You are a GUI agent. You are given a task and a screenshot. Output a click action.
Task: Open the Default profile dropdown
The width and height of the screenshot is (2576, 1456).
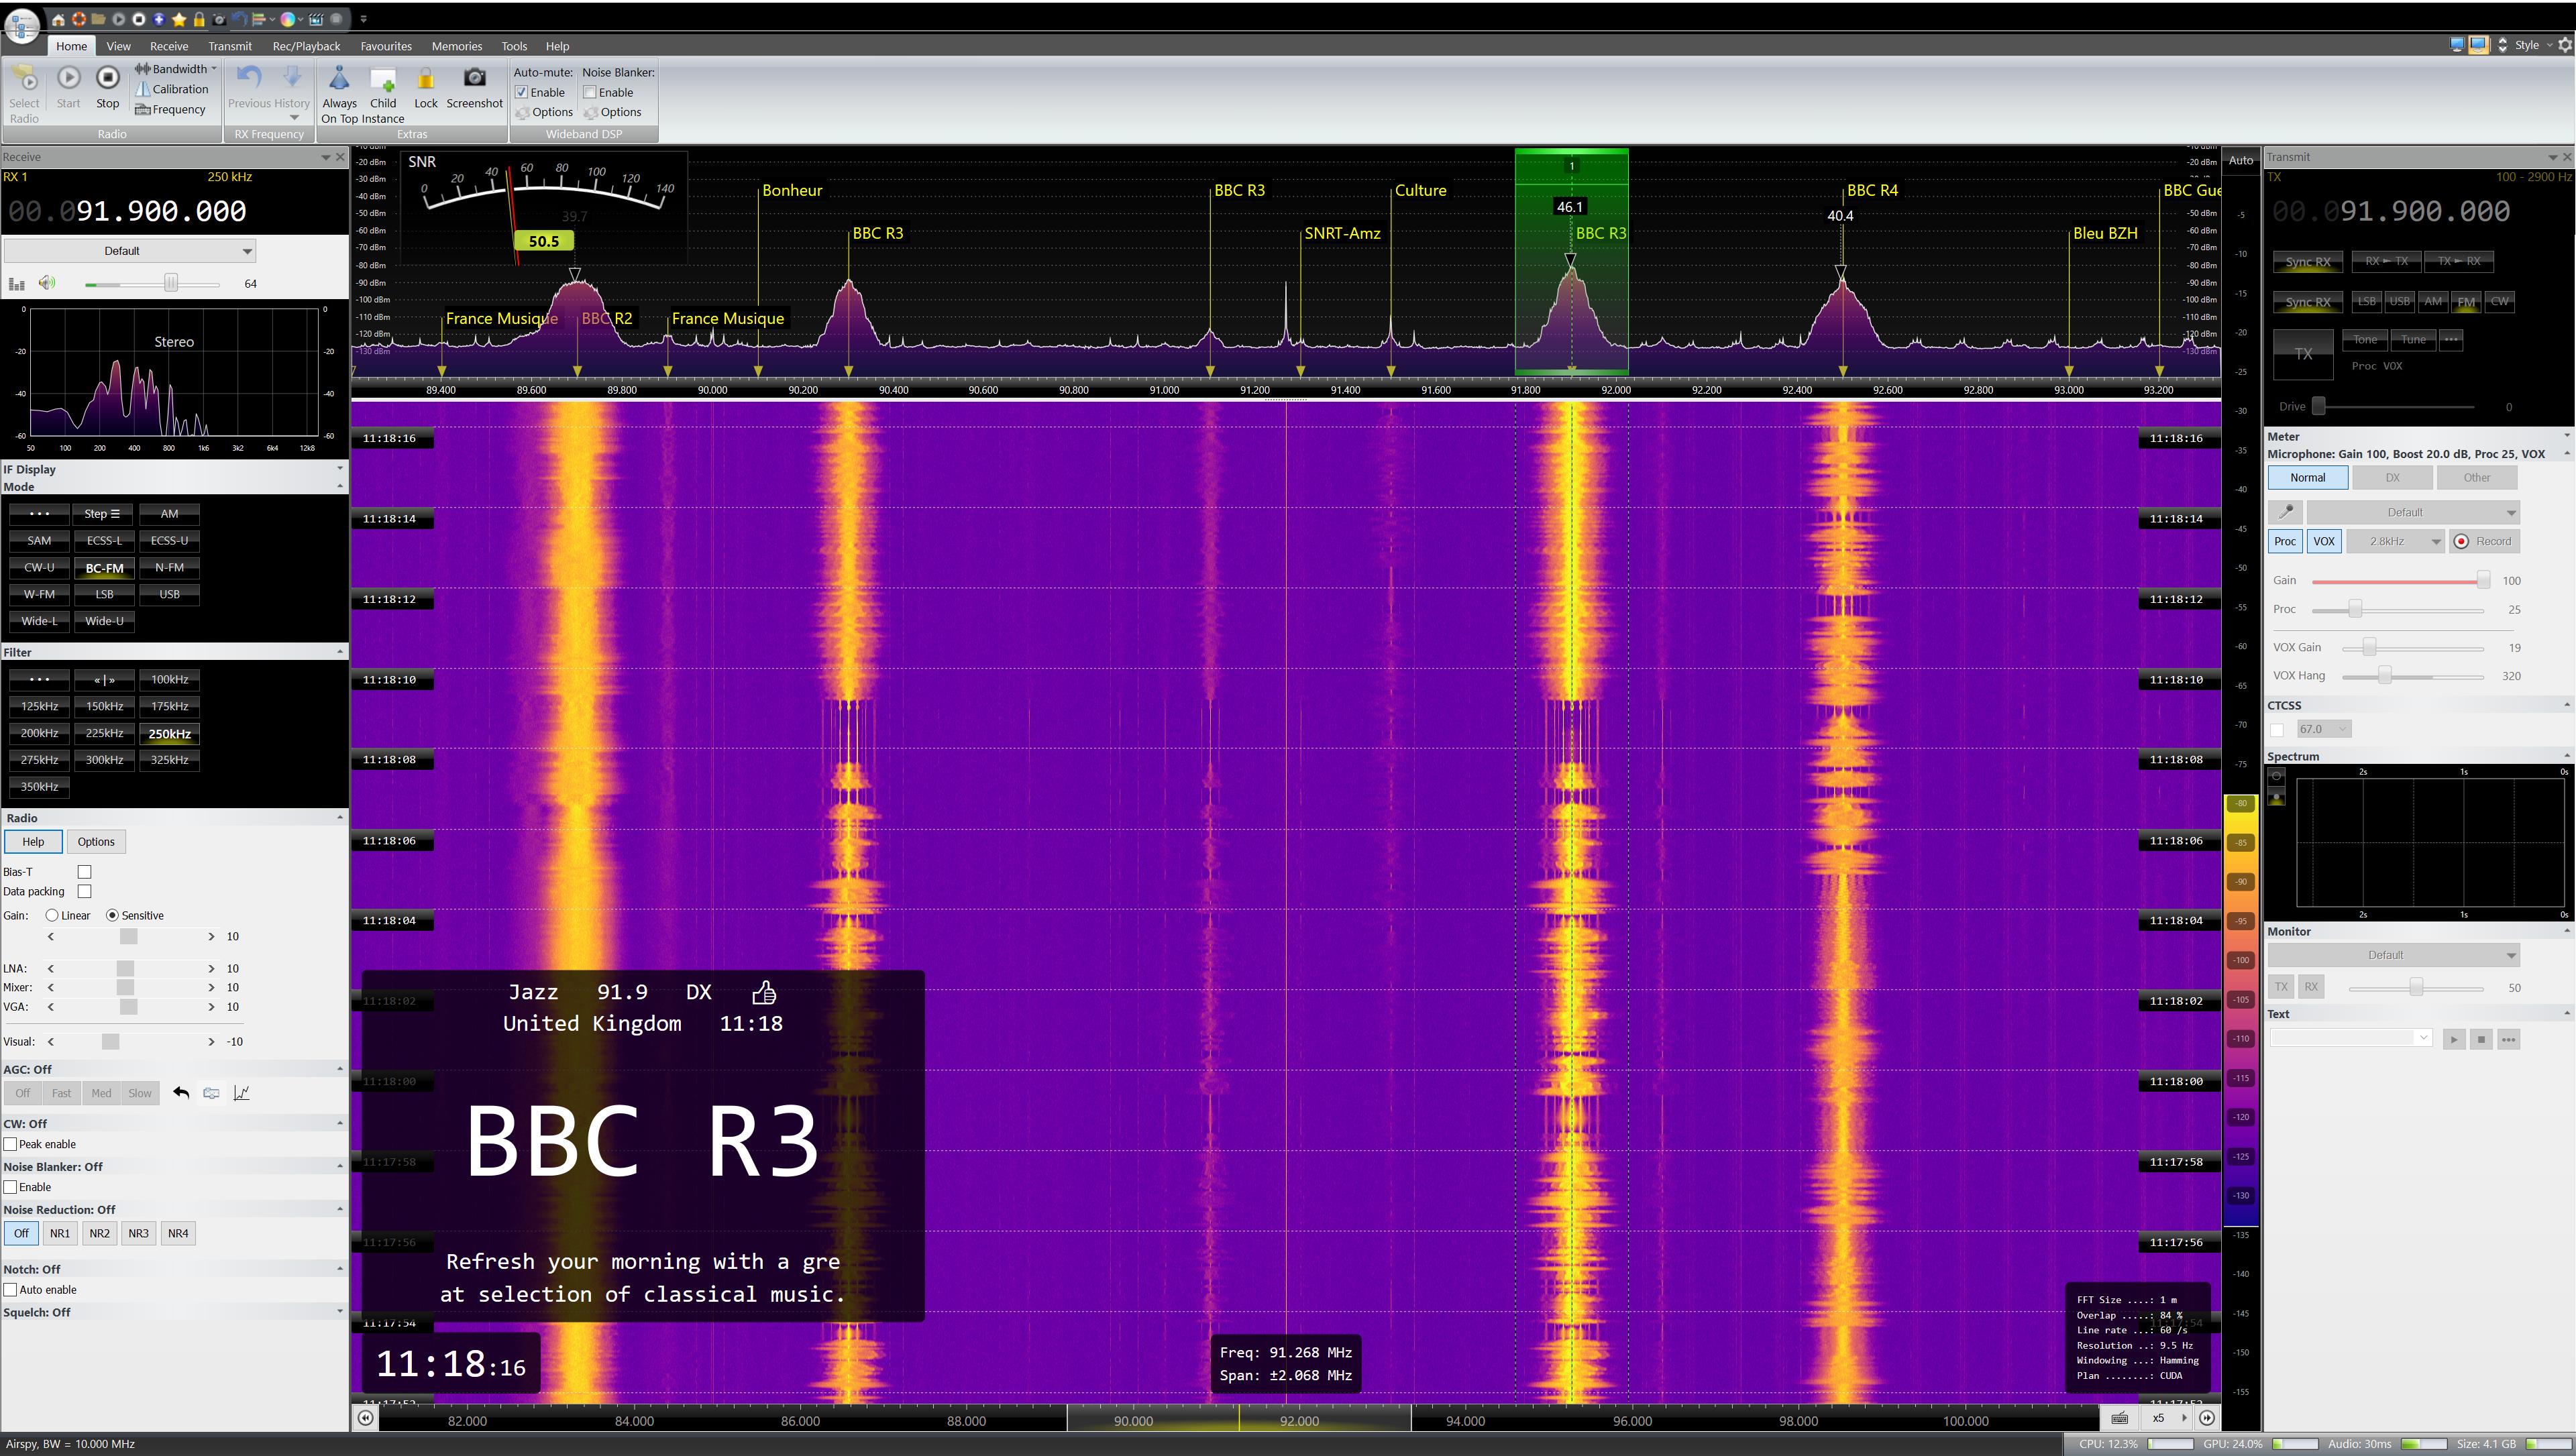point(129,251)
